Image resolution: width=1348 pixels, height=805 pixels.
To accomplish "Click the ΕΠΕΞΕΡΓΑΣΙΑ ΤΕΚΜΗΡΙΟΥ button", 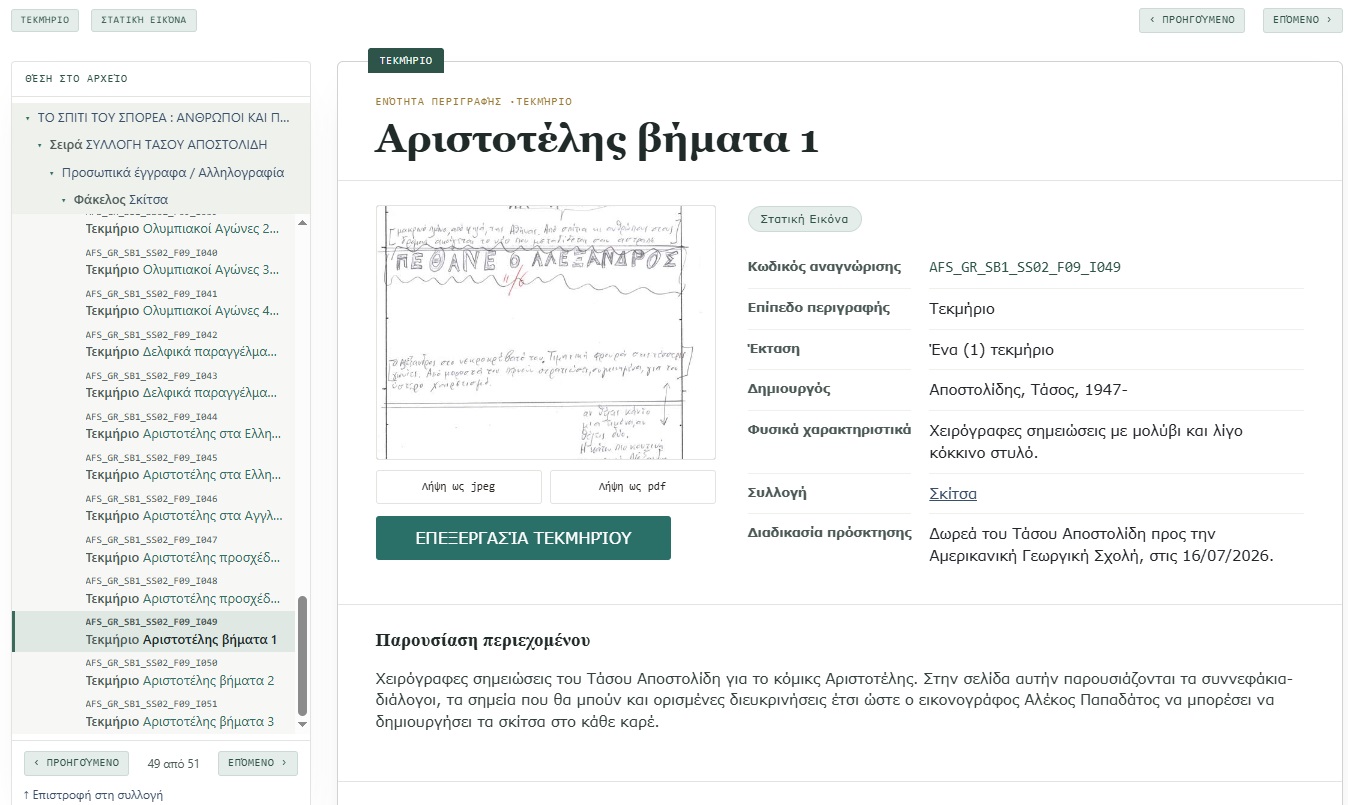I will [523, 538].
